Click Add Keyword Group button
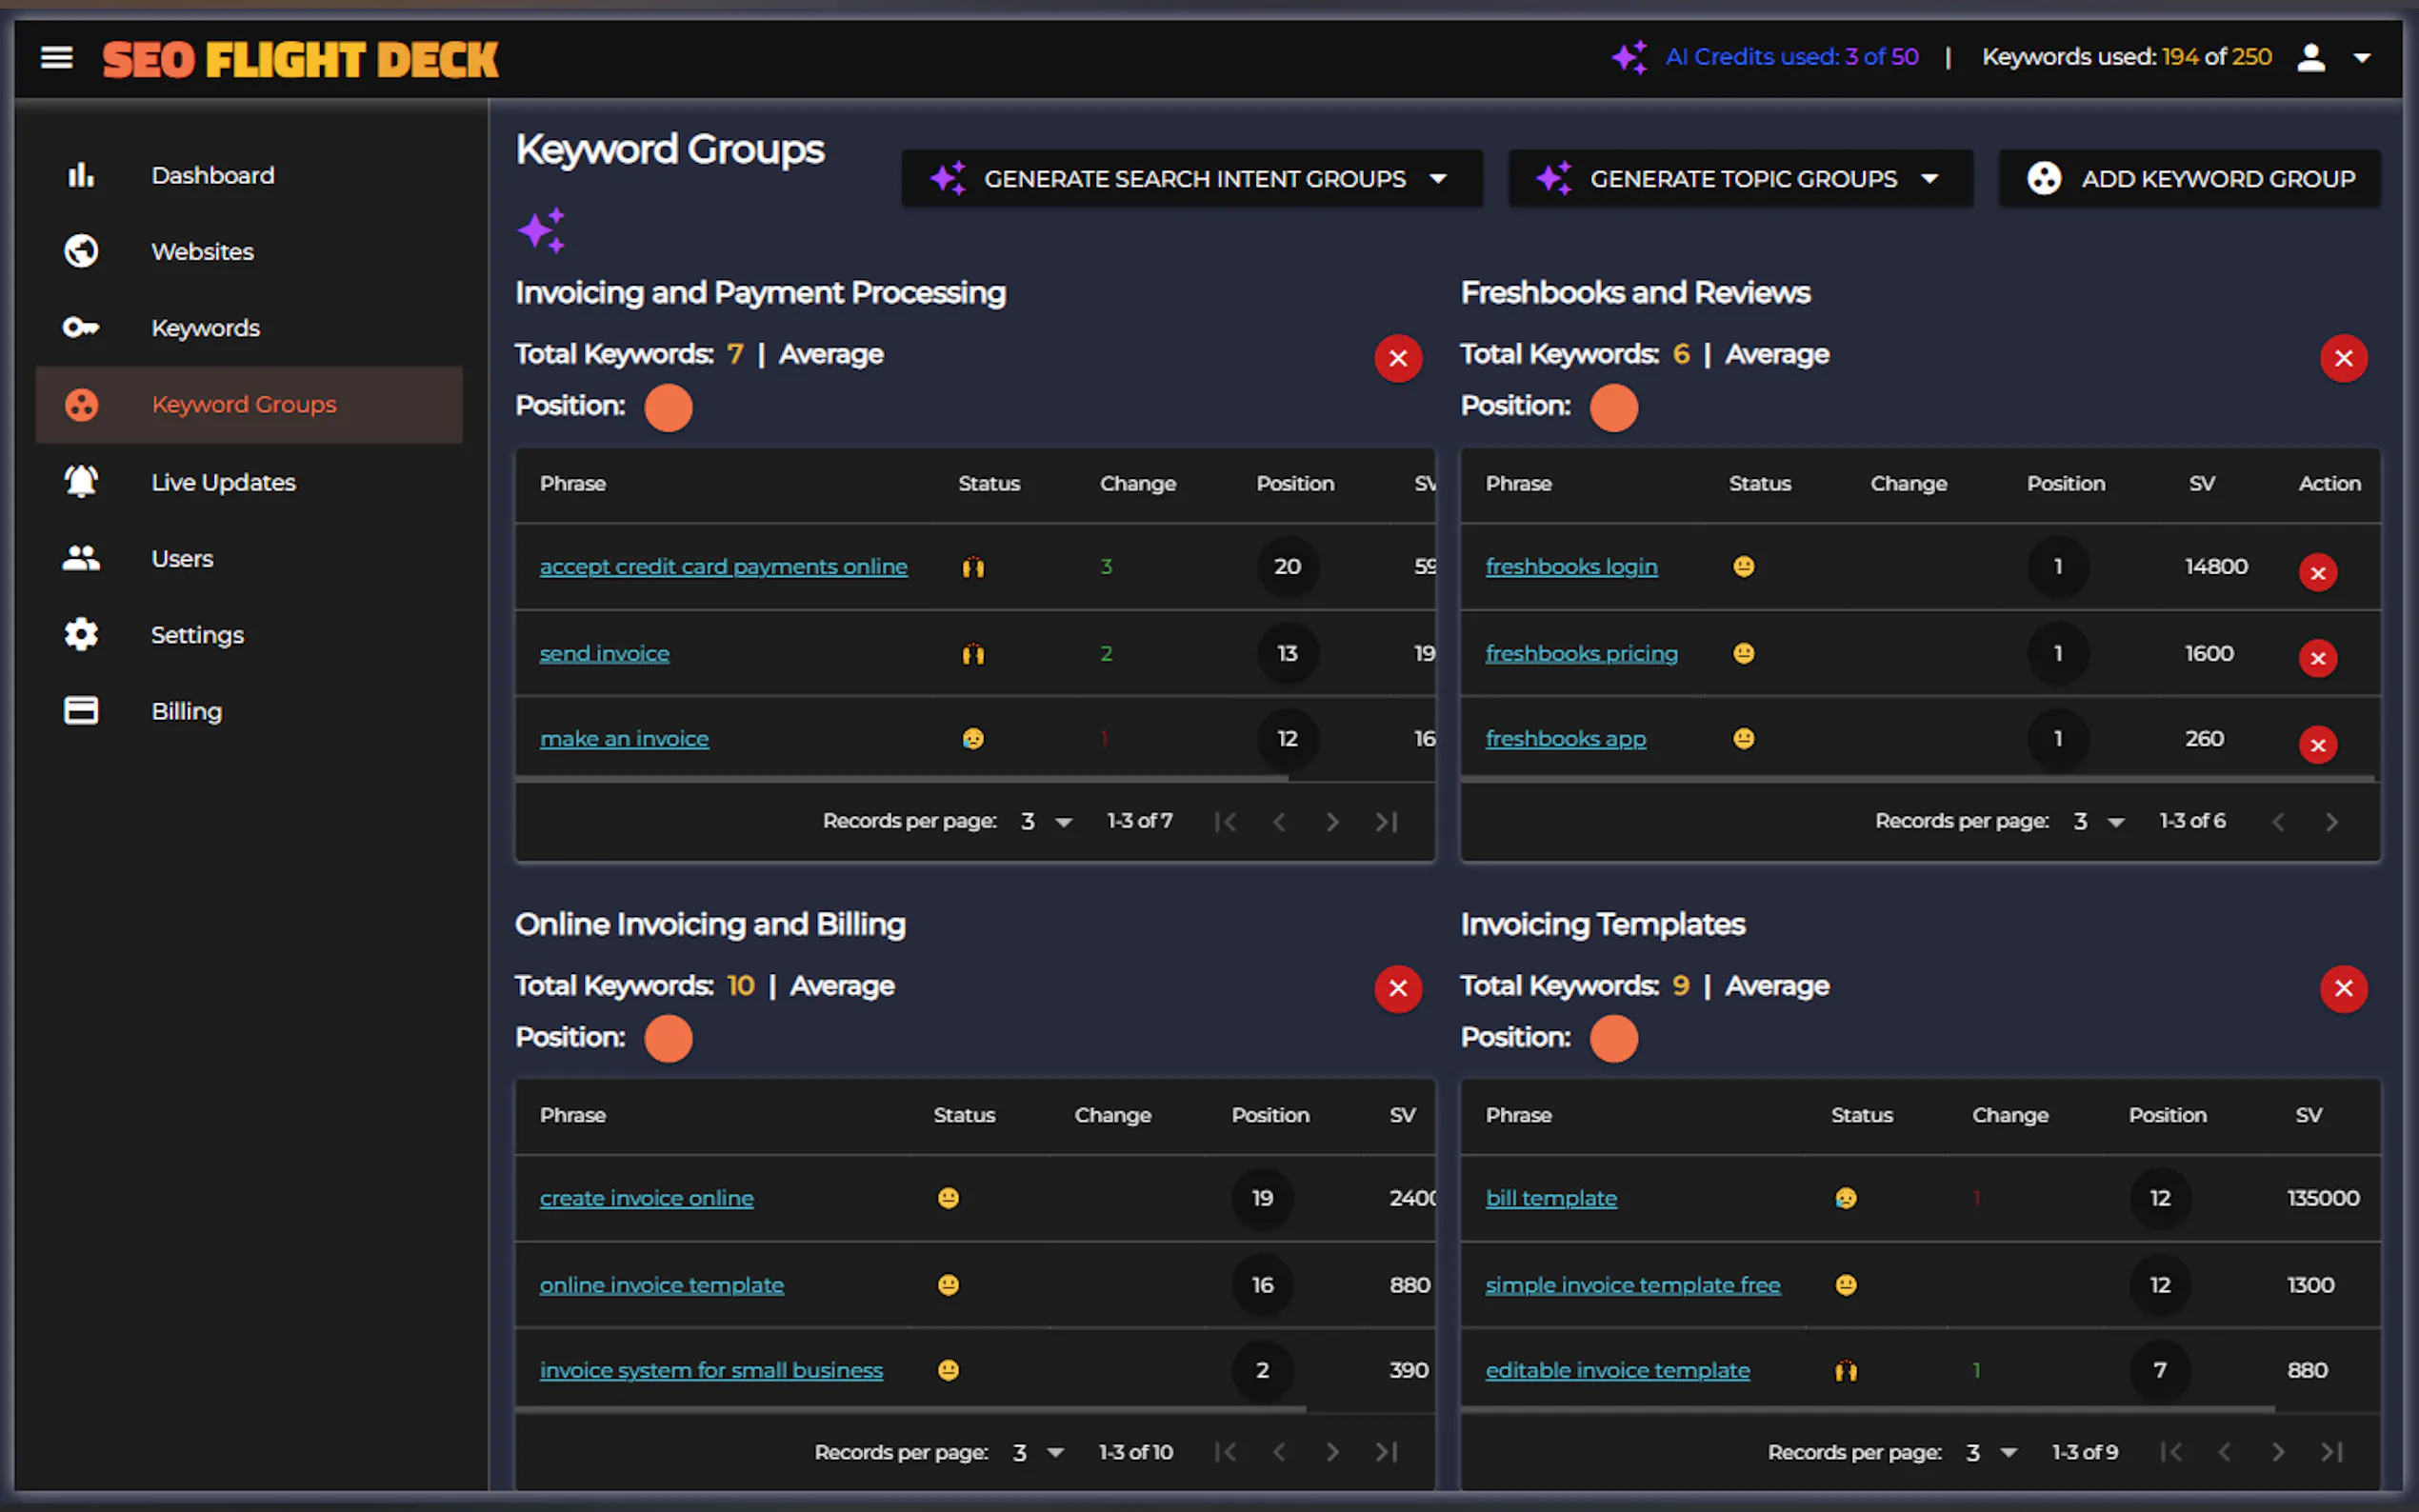Image resolution: width=2419 pixels, height=1512 pixels. coord(2190,179)
